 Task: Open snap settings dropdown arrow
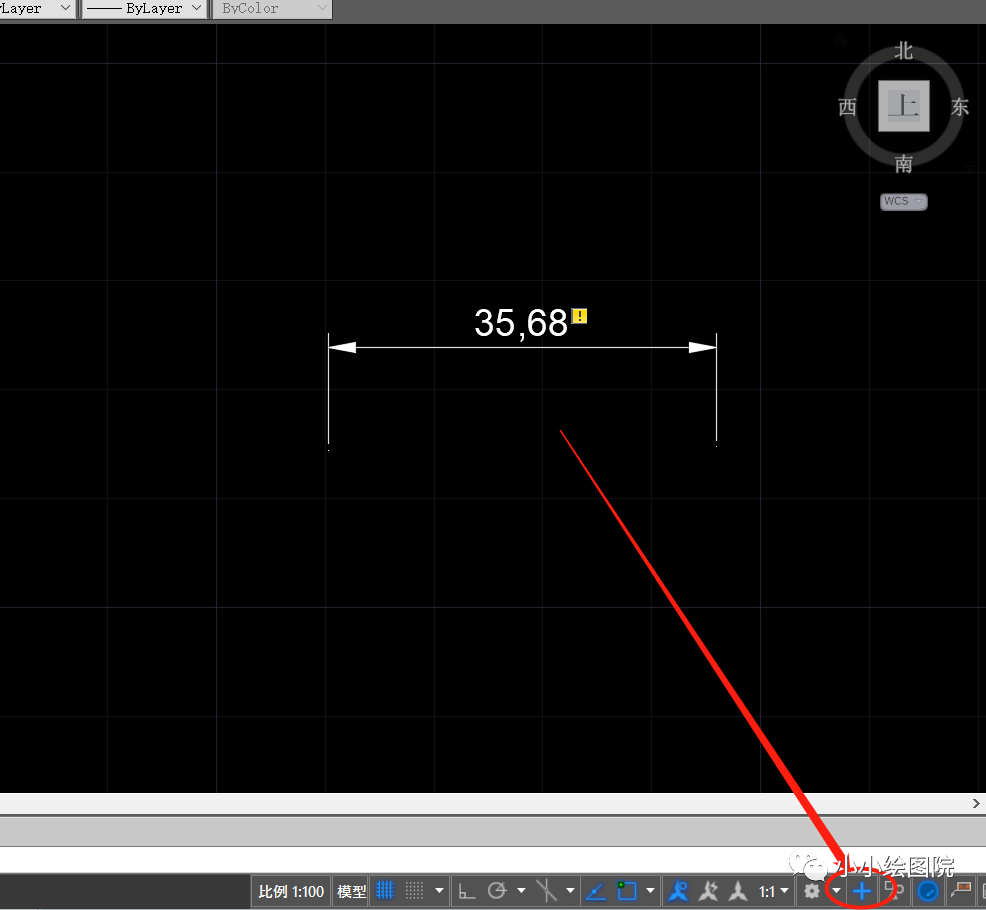point(440,891)
